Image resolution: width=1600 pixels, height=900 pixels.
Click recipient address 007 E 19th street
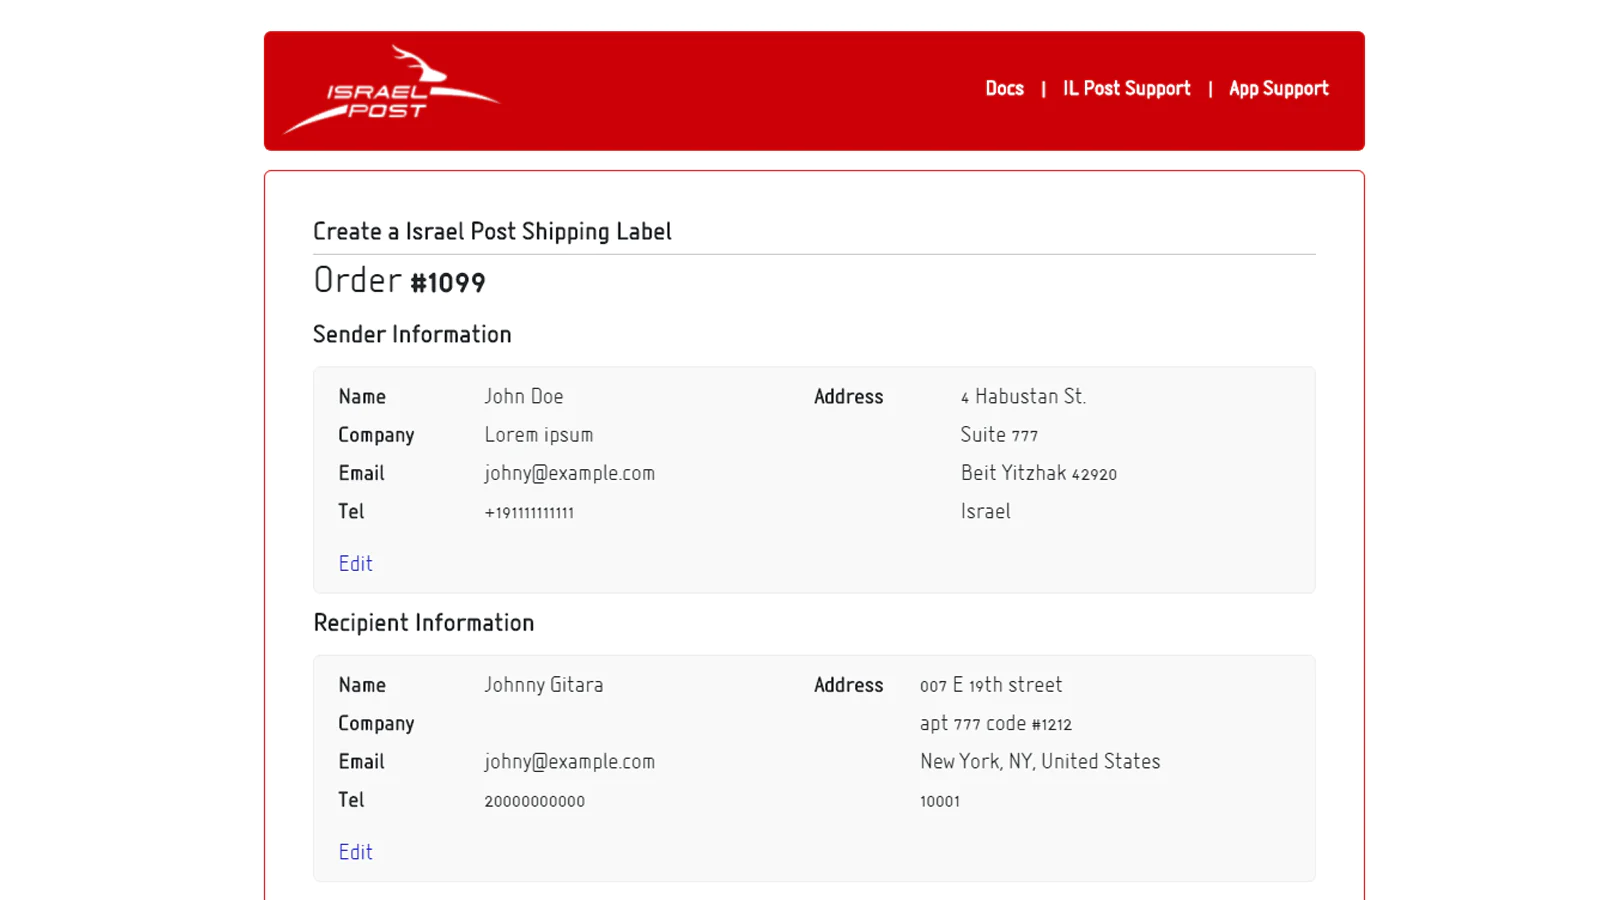pyautogui.click(x=990, y=685)
